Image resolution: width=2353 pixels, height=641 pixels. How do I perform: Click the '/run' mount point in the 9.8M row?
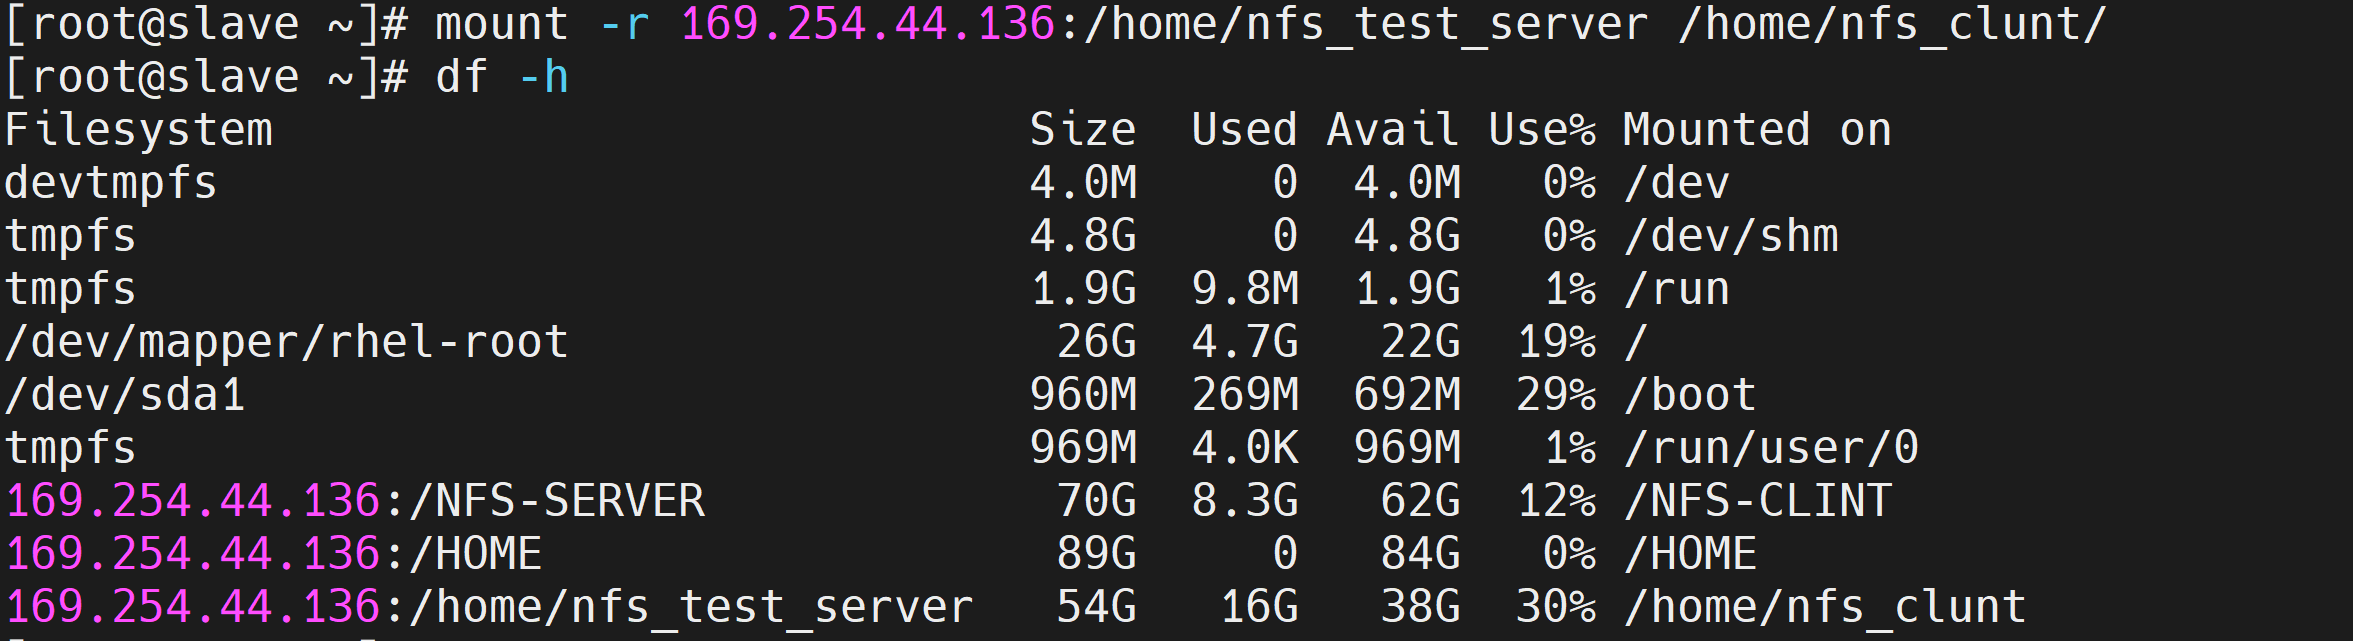pyautogui.click(x=1678, y=289)
